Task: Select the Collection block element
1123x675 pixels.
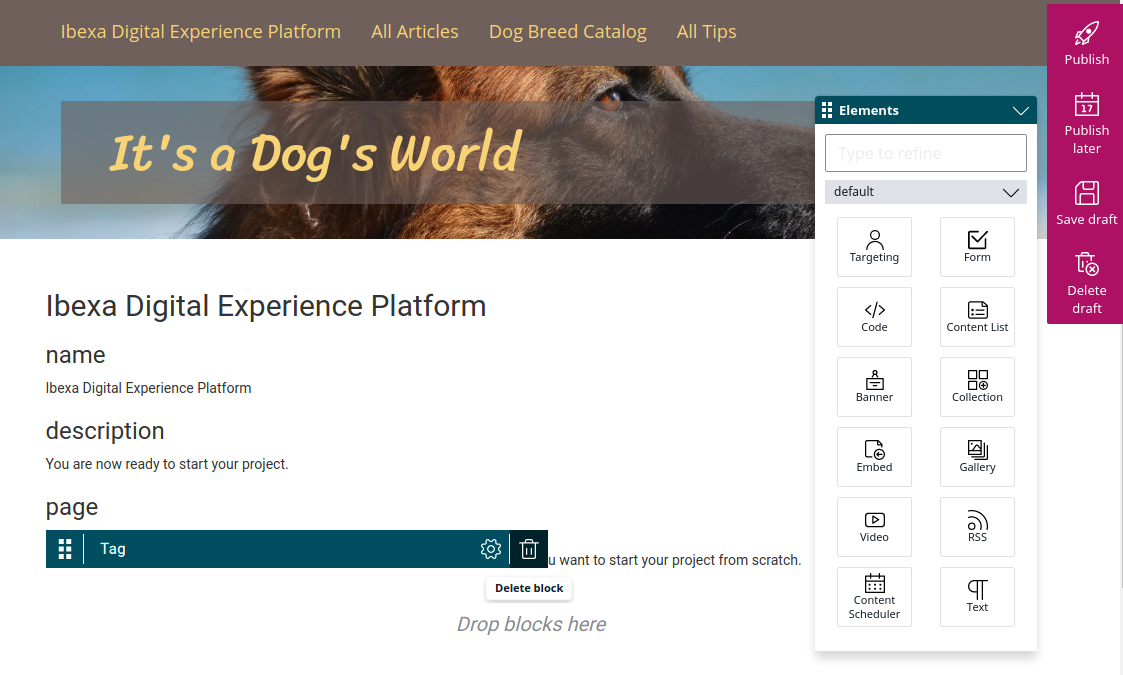Action: click(x=977, y=387)
